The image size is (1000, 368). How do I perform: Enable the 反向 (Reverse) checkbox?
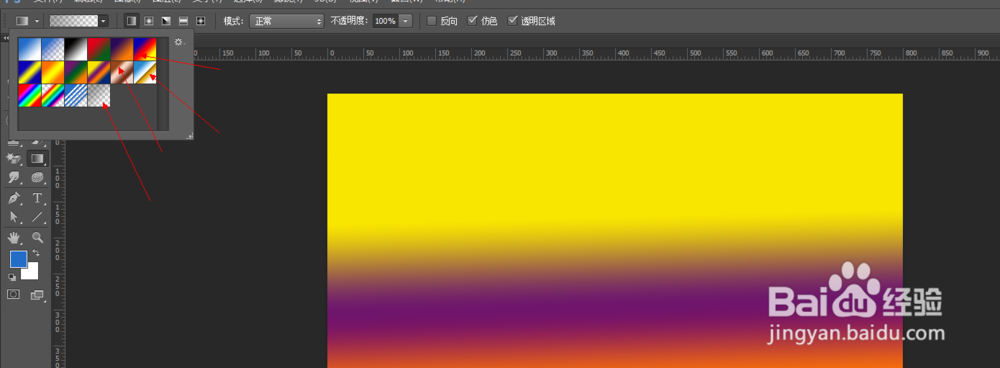click(x=432, y=21)
